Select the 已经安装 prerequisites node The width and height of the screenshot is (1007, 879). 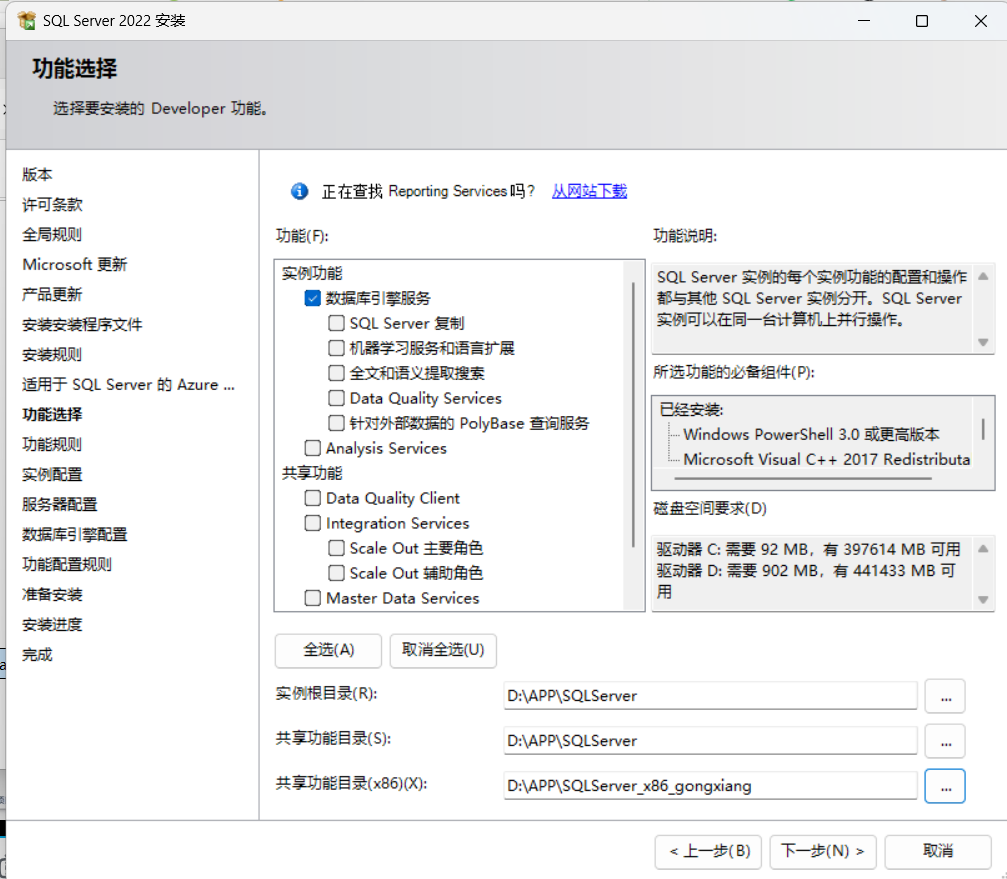tap(692, 410)
